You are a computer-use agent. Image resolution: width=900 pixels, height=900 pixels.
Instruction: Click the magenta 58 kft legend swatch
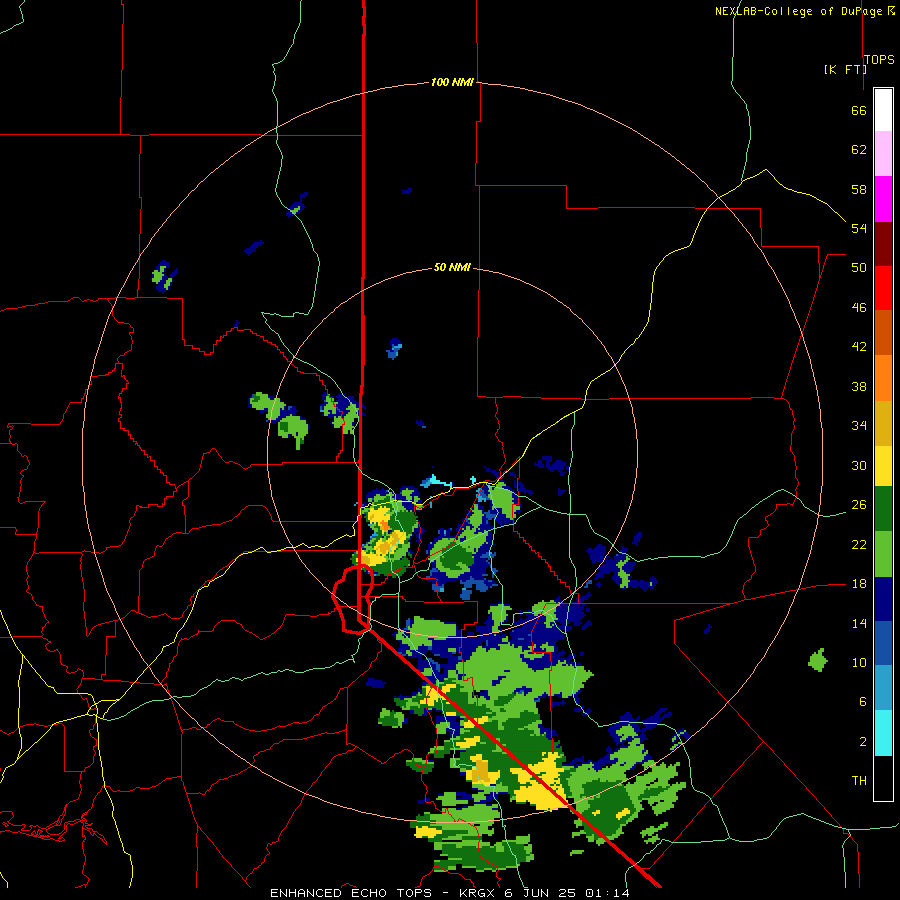coord(883,199)
